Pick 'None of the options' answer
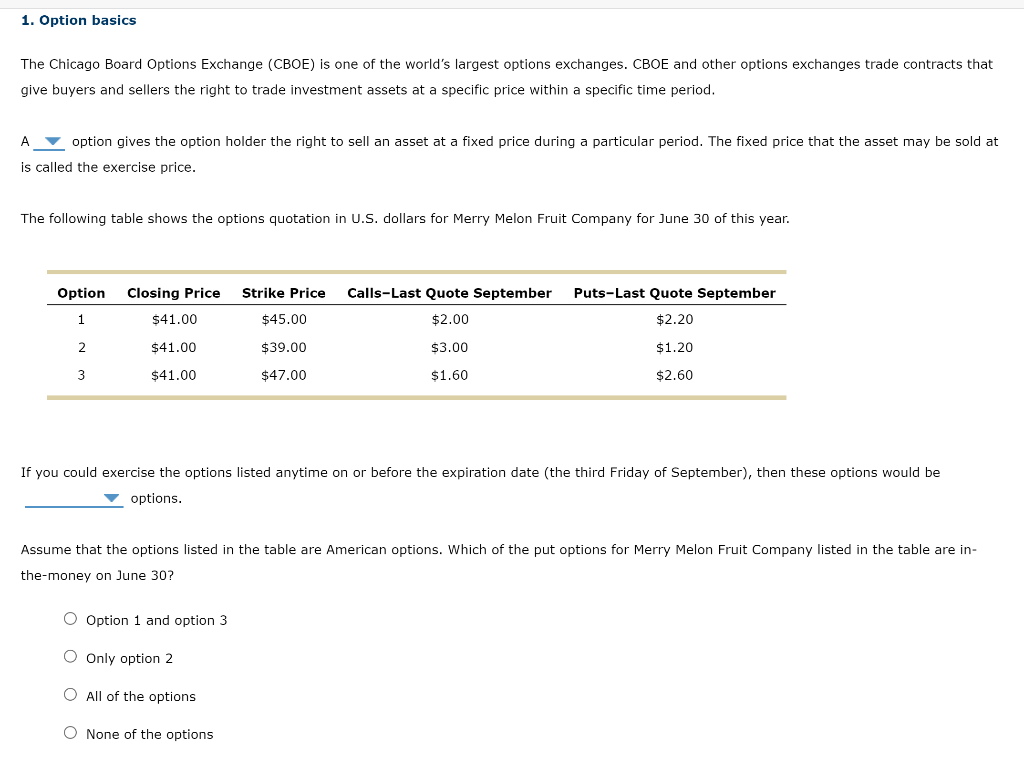This screenshot has width=1024, height=758. [70, 732]
